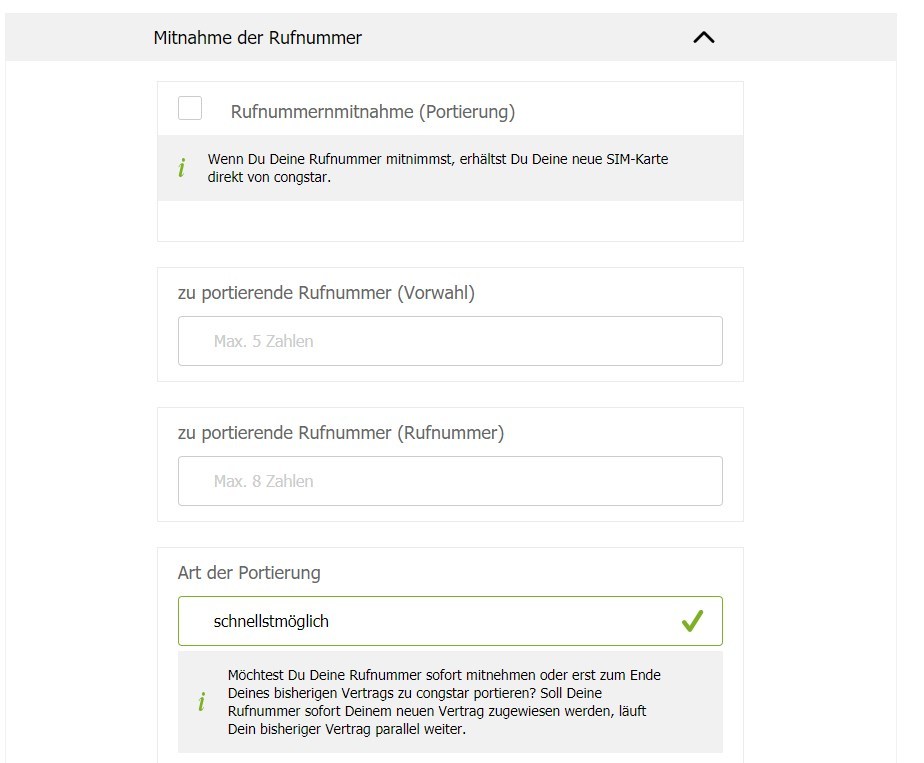Open the 'schnellstmöglich' porting type dropdown
The width and height of the screenshot is (924, 763).
430,621
